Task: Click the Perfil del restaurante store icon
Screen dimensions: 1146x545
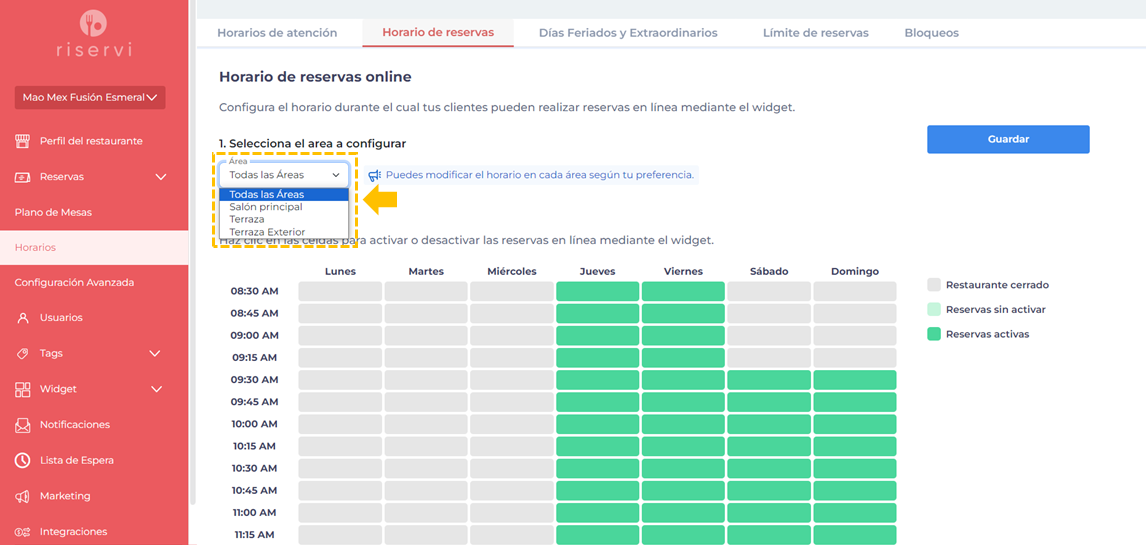Action: [22, 141]
